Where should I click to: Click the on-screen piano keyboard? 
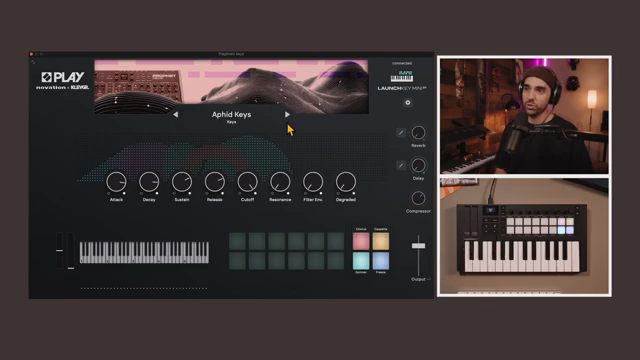pos(144,252)
